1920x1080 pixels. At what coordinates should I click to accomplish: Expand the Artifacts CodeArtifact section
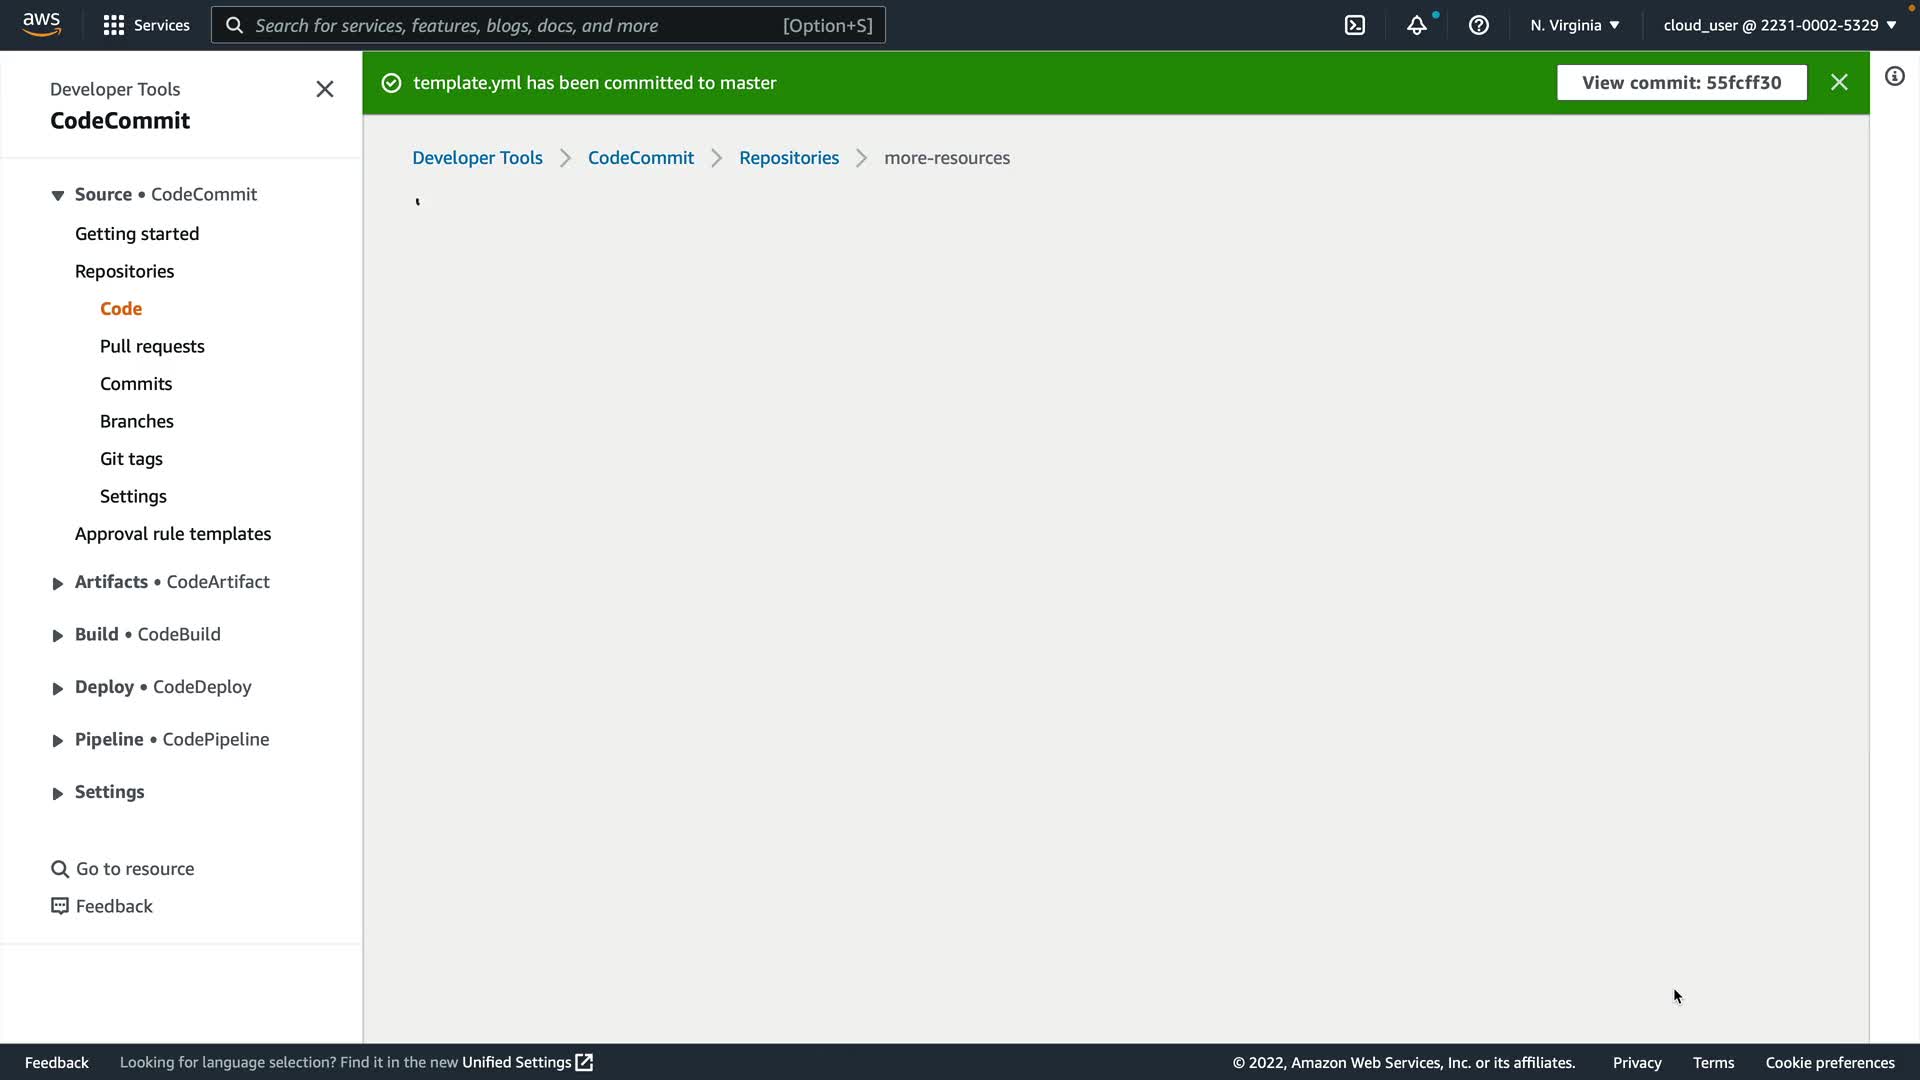click(58, 583)
